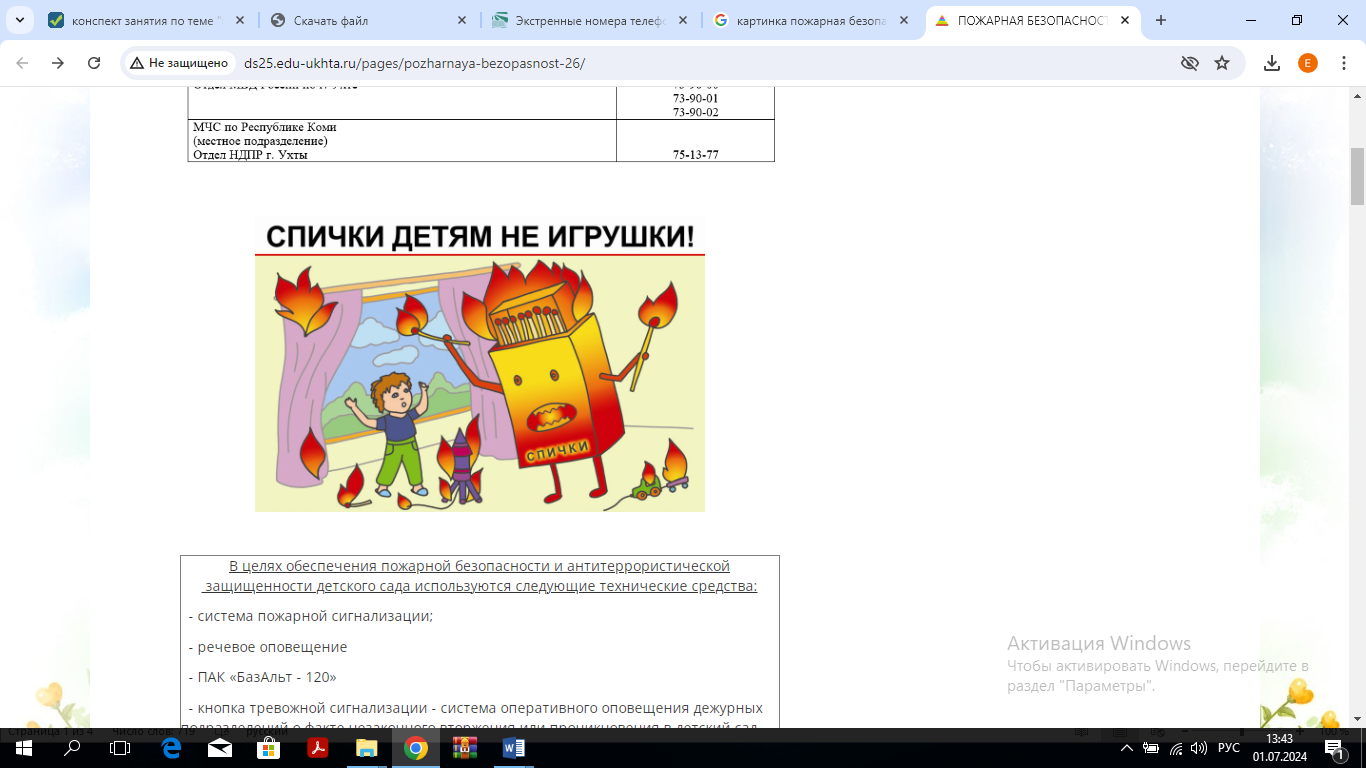Click the 'Отдел НДПР г. Ухты' text
The width and height of the screenshot is (1366, 768).
point(250,155)
